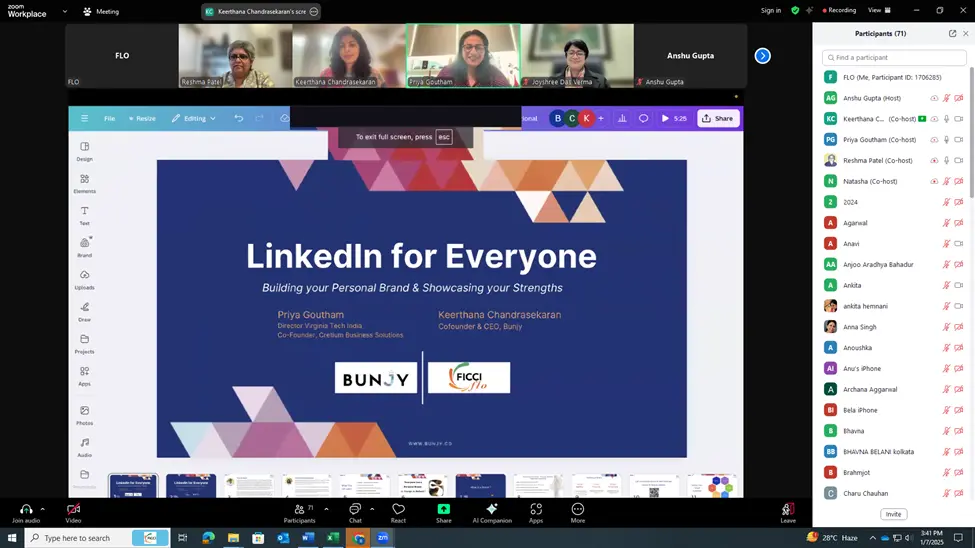Viewport: 975px width, 548px height.
Task: Open the Zoom React menu
Action: (x=399, y=513)
